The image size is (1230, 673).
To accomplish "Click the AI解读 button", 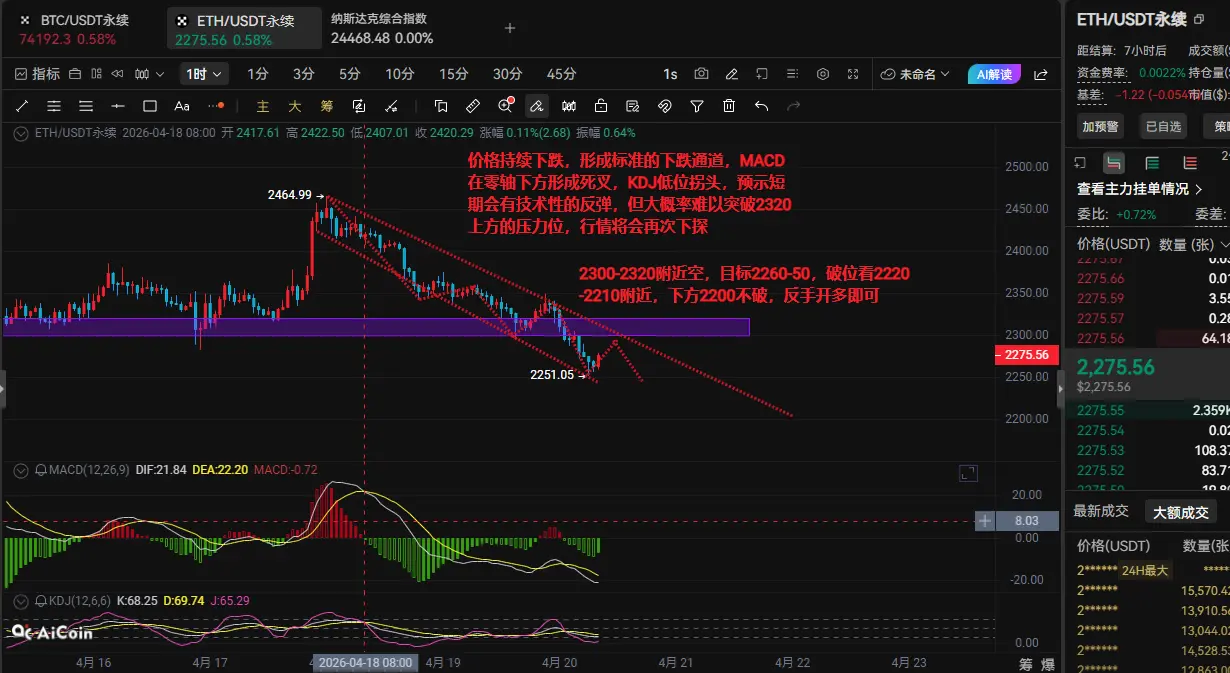I will point(994,74).
